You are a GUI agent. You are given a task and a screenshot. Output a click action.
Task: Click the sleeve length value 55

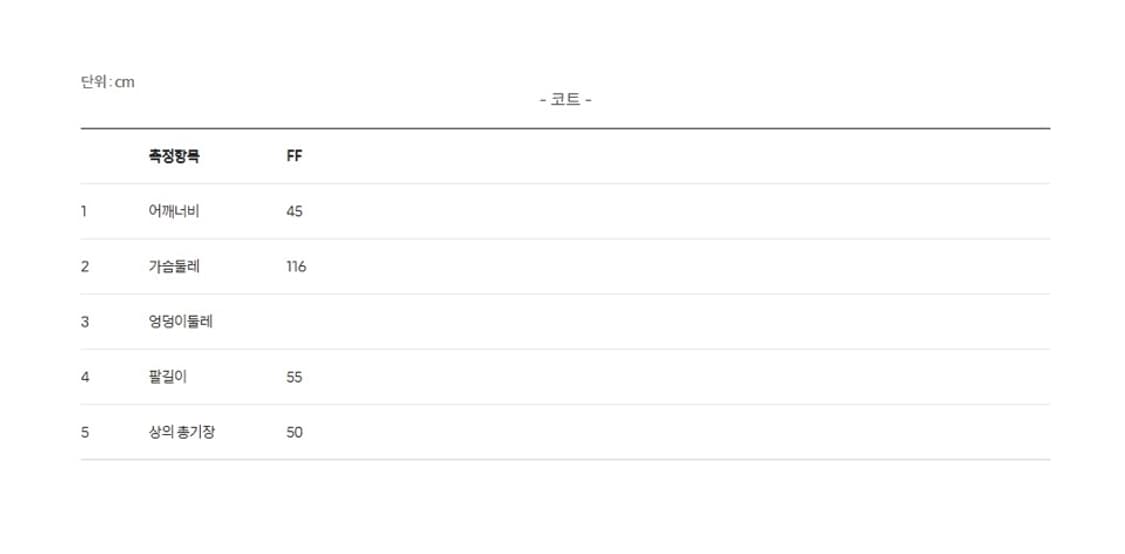point(294,377)
